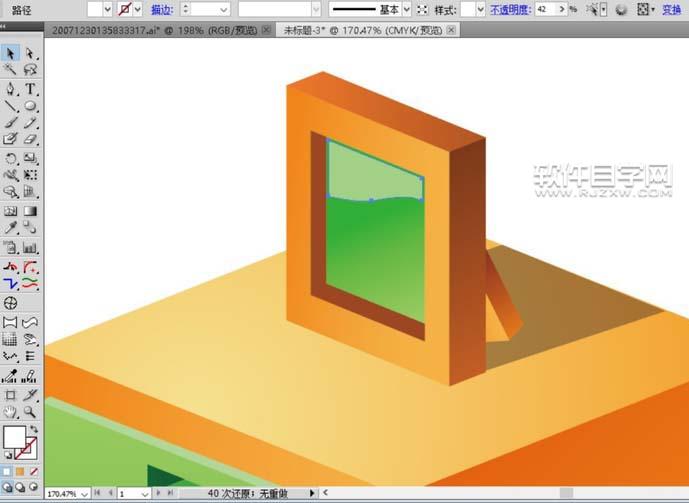689x503 pixels.
Task: Open the Recolor Artwork color wheel icon
Action: [621, 9]
